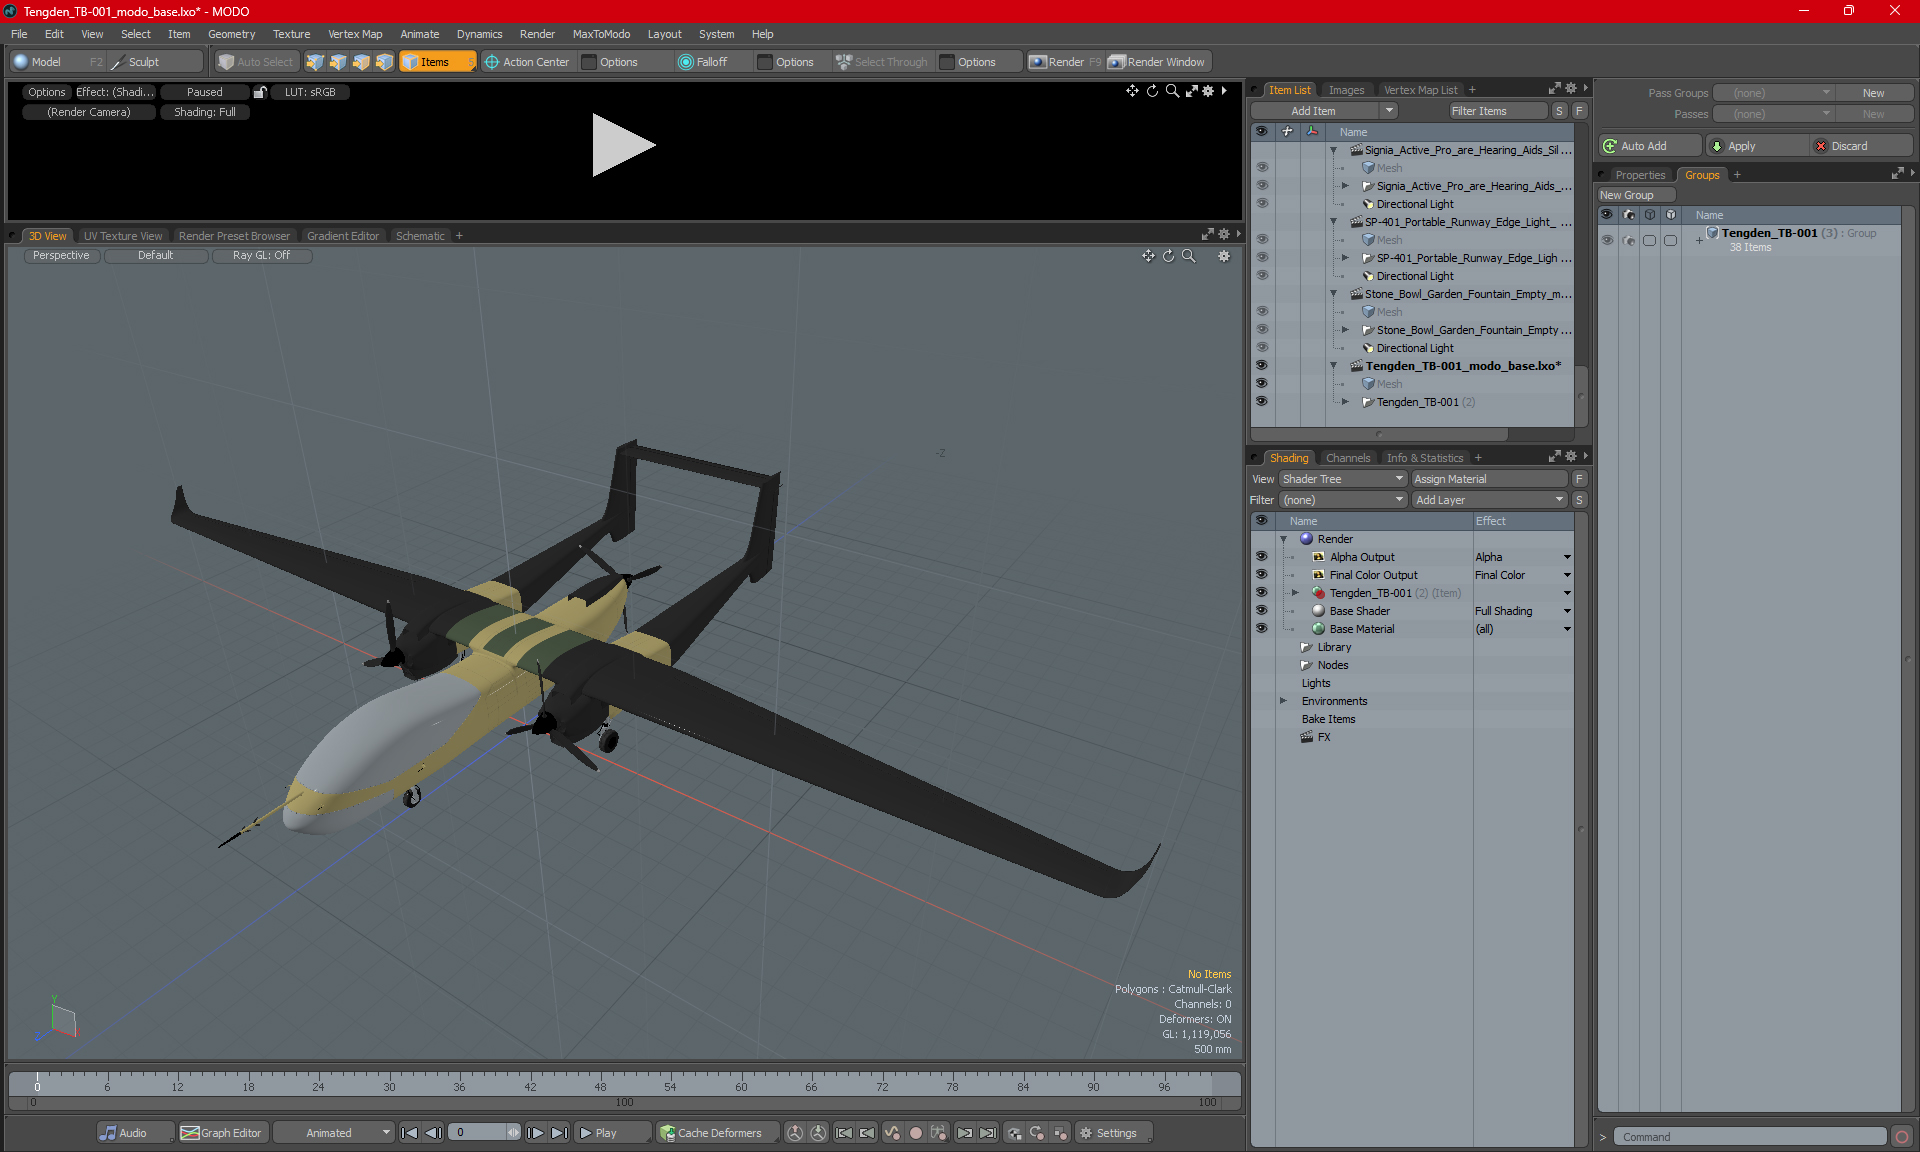Click Discard pass button

pyautogui.click(x=1861, y=146)
